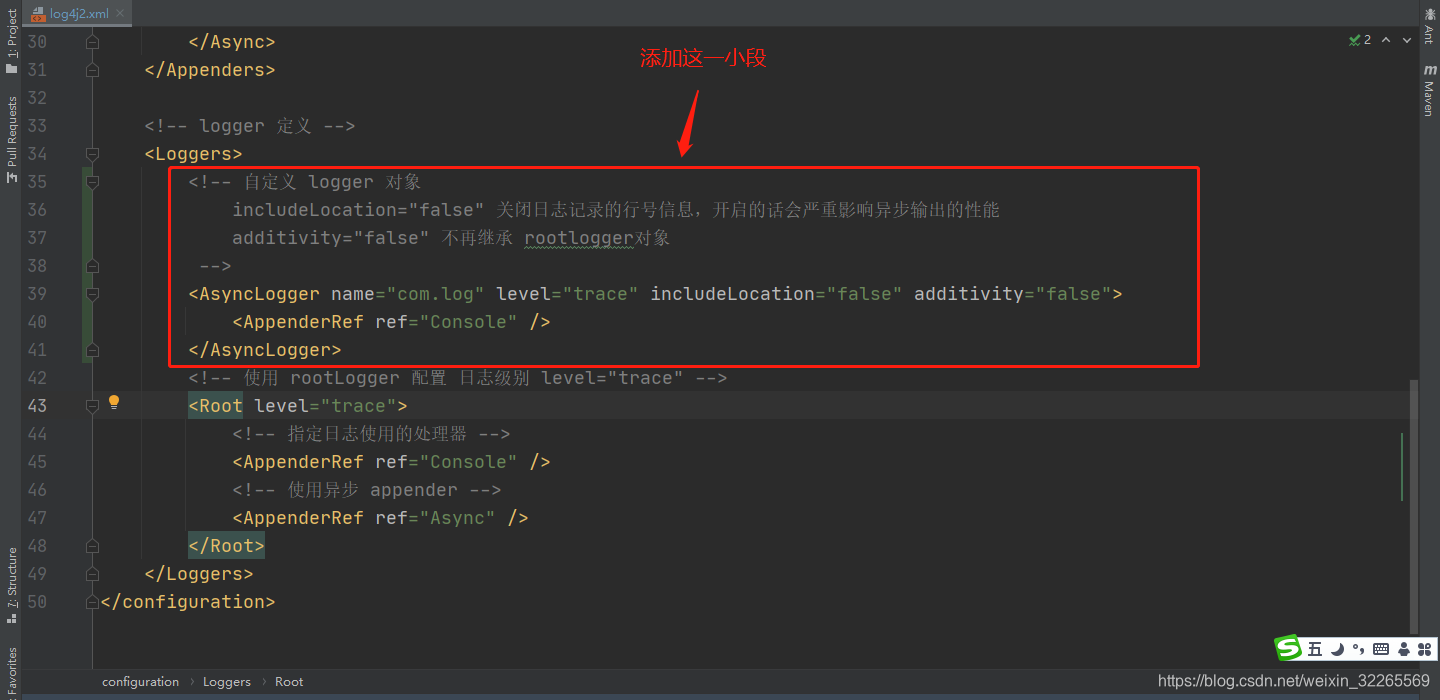Collapse the comment block at line 35
The height and width of the screenshot is (700, 1440).
(x=92, y=182)
